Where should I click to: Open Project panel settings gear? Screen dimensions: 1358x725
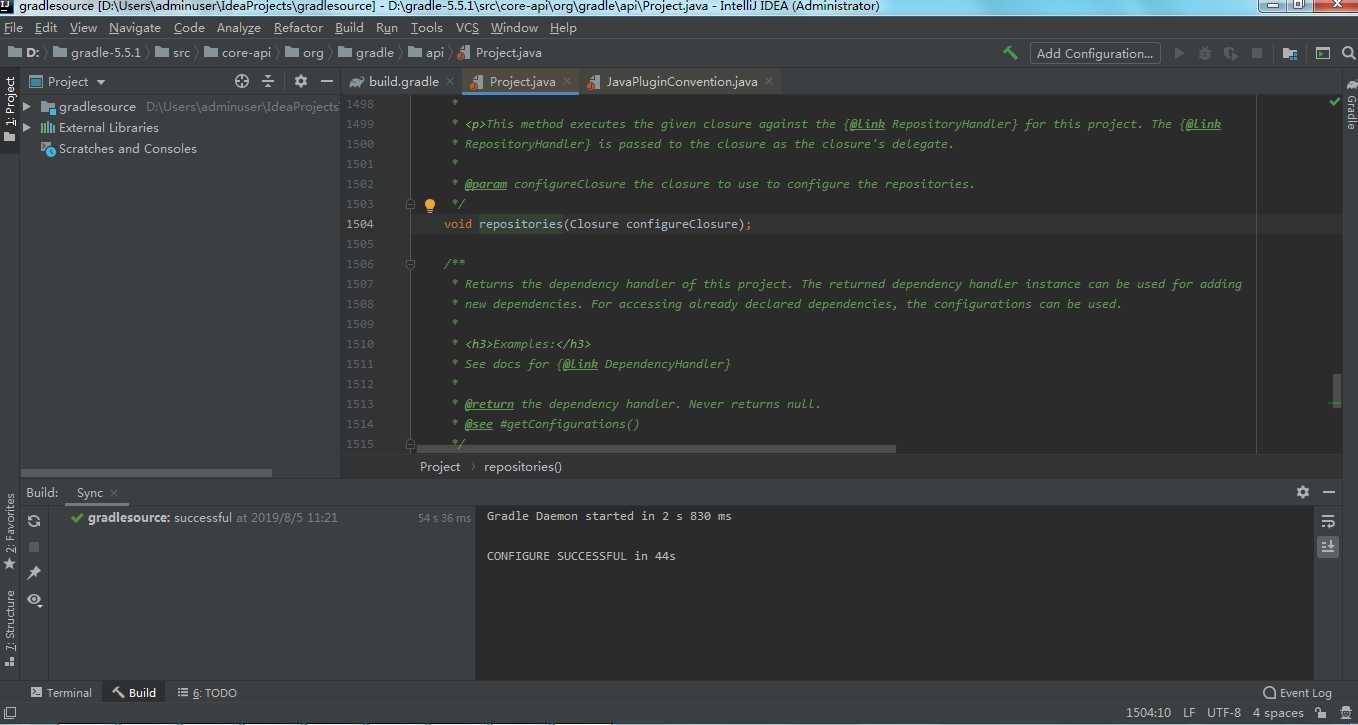click(301, 81)
